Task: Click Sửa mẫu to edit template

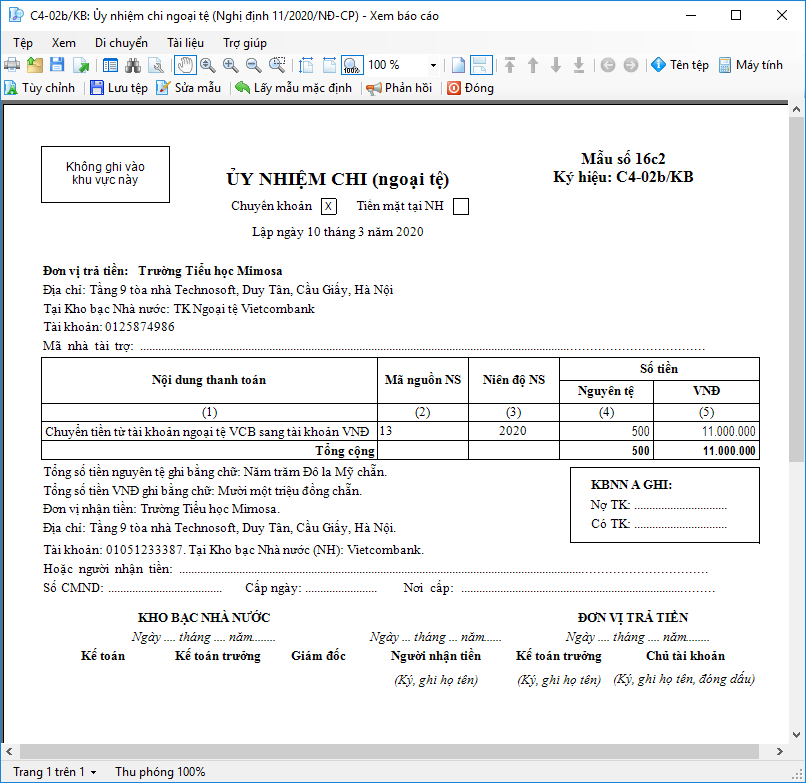Action: coord(189,88)
